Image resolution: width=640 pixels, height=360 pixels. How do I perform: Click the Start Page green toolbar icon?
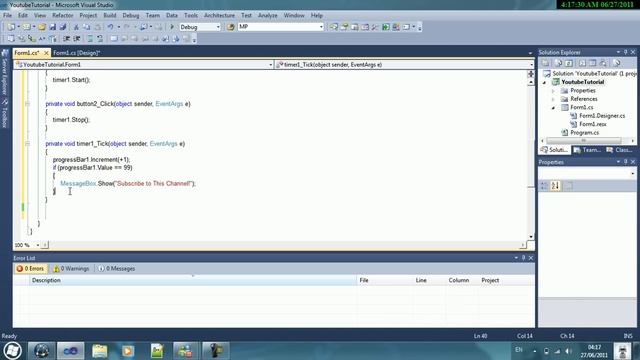[386, 27]
